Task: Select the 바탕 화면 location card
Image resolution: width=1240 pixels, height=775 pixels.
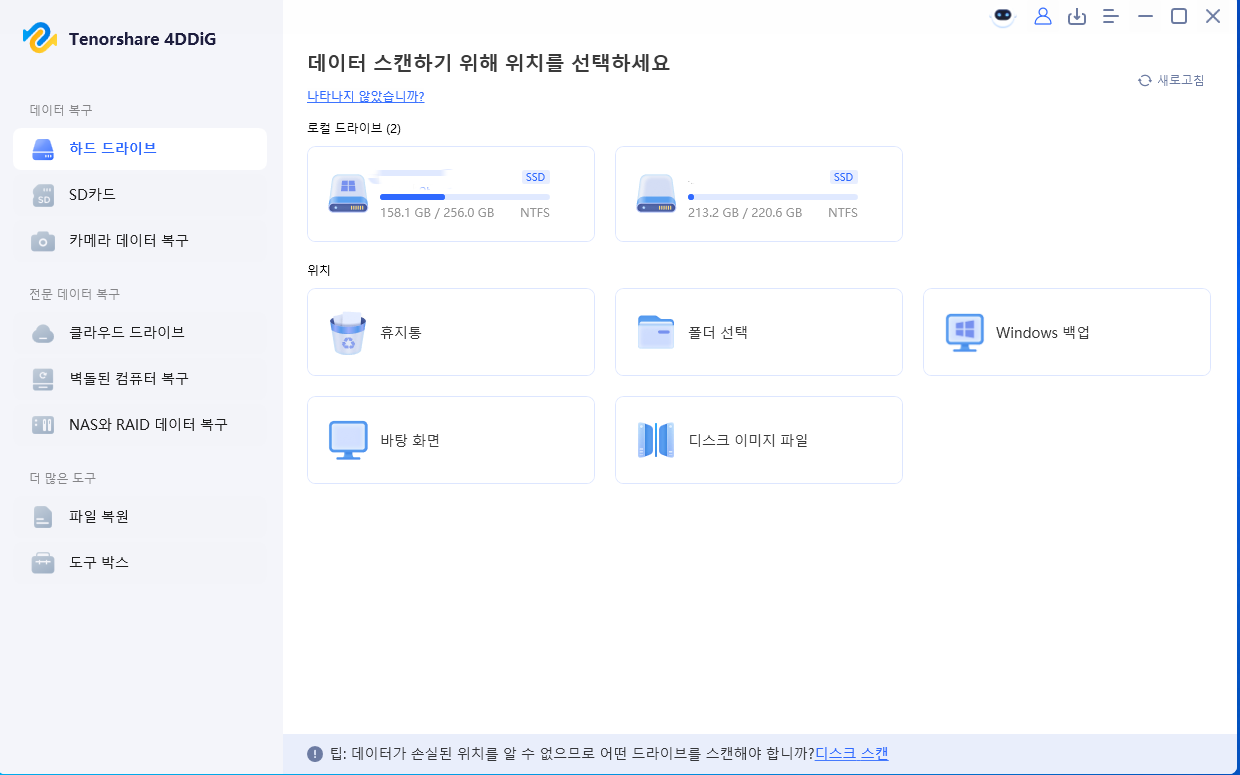Action: tap(451, 440)
